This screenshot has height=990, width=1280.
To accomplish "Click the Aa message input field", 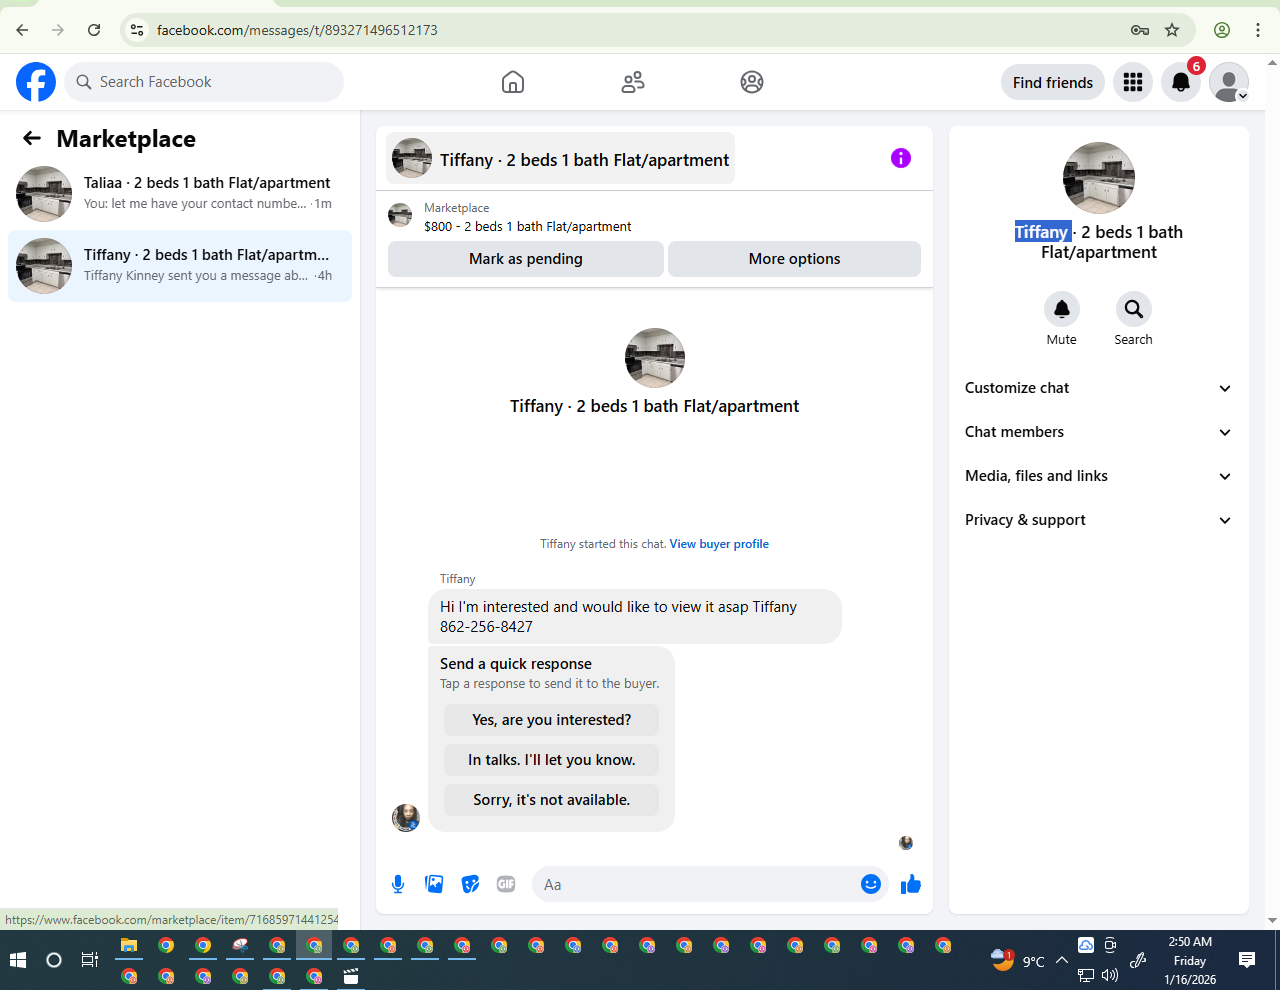I will (696, 884).
